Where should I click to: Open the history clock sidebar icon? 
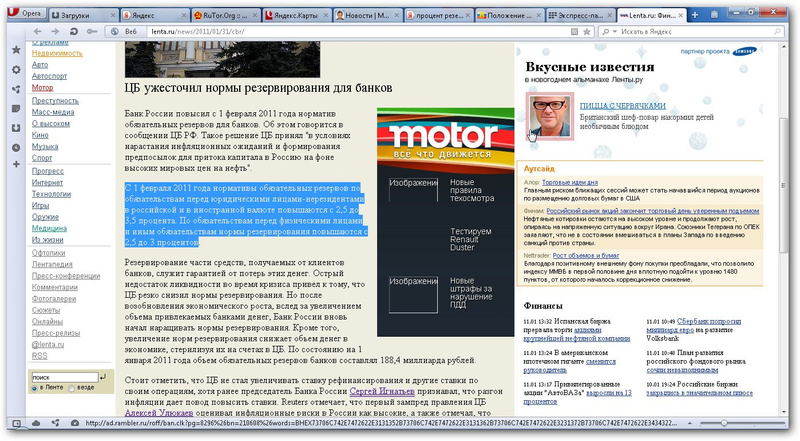tap(14, 146)
